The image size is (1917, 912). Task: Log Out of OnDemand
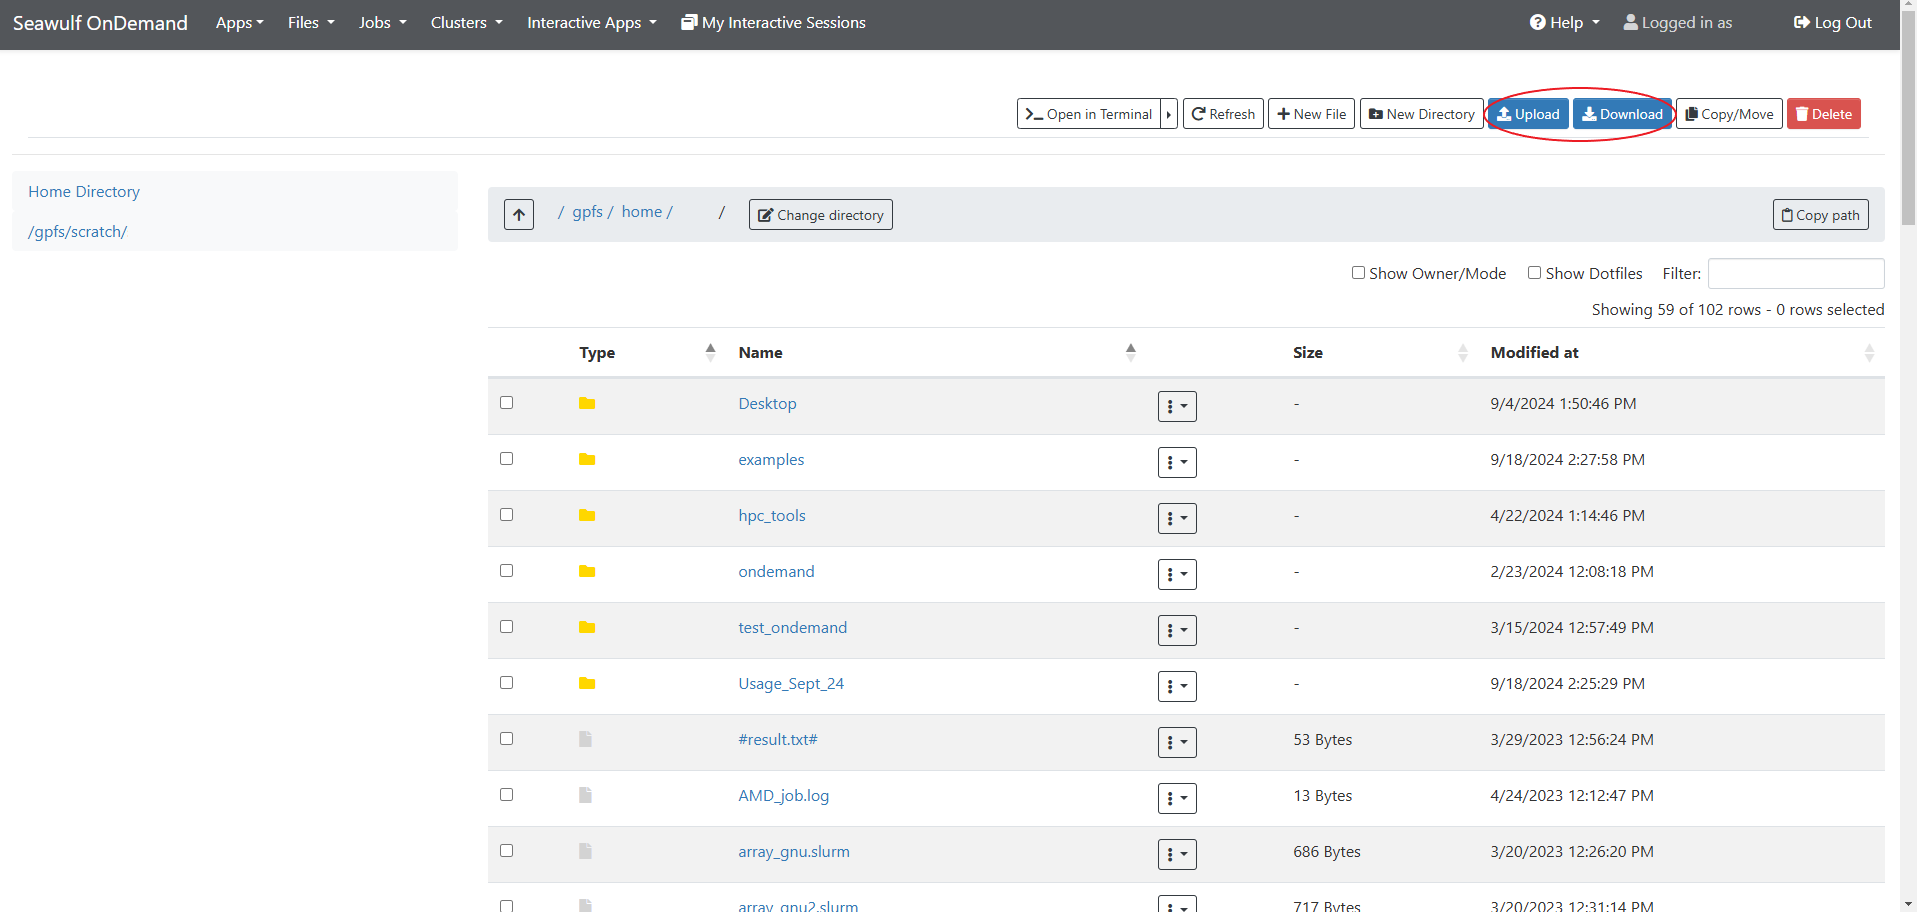[x=1832, y=22]
